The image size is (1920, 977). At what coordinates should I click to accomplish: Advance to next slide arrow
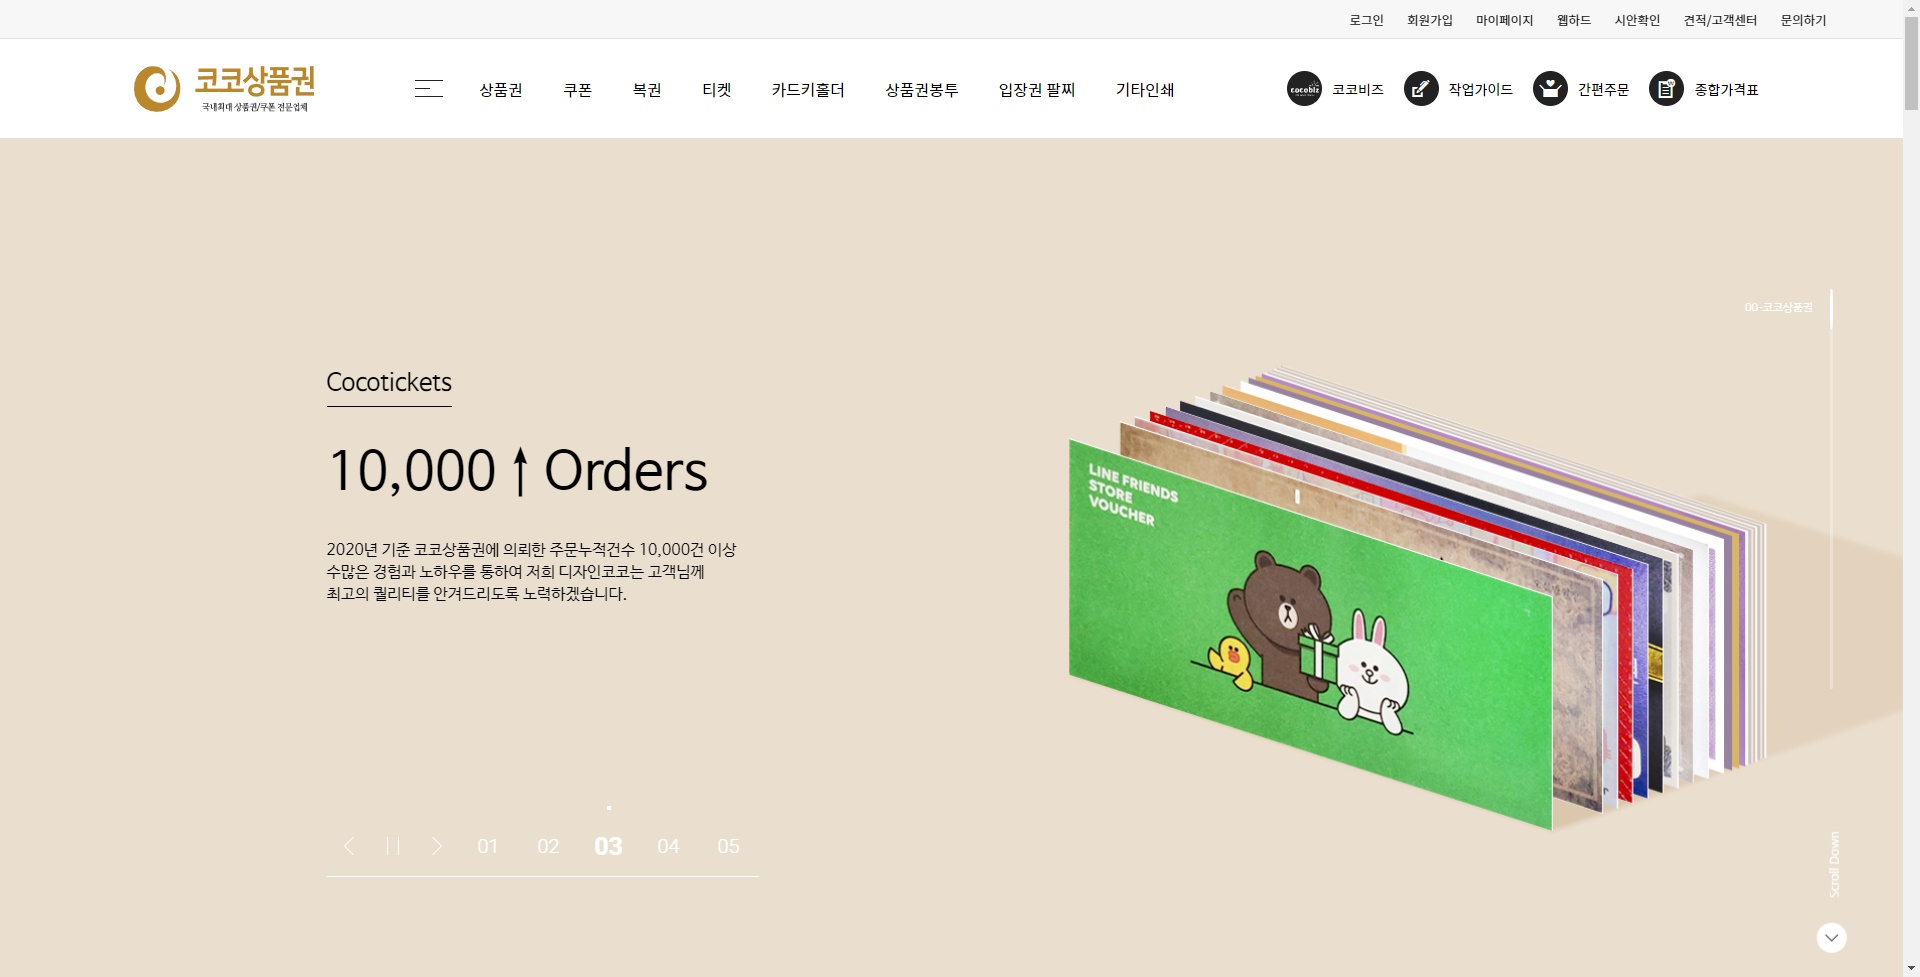(x=437, y=846)
